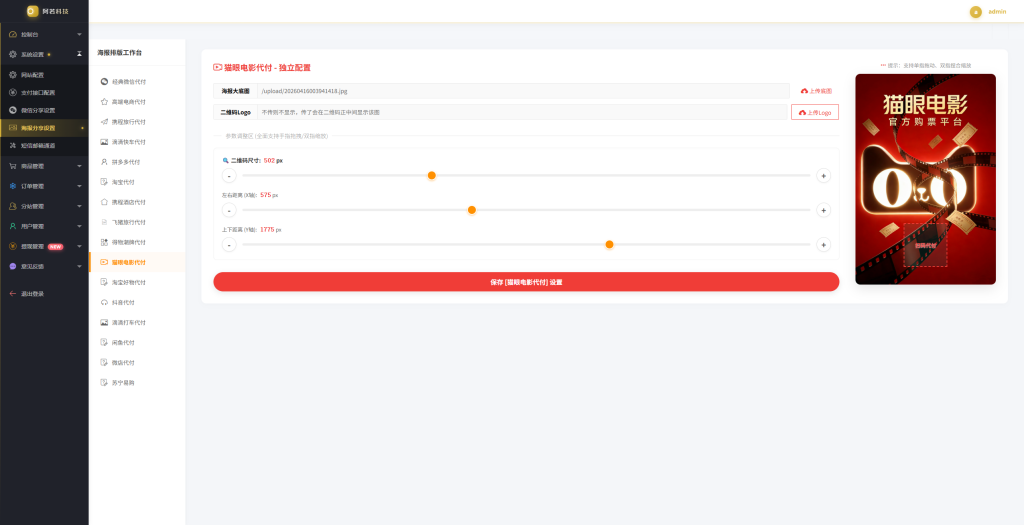1024x525 pixels.
Task: Select 淘宝代付 in the poster list
Action: tap(137, 182)
